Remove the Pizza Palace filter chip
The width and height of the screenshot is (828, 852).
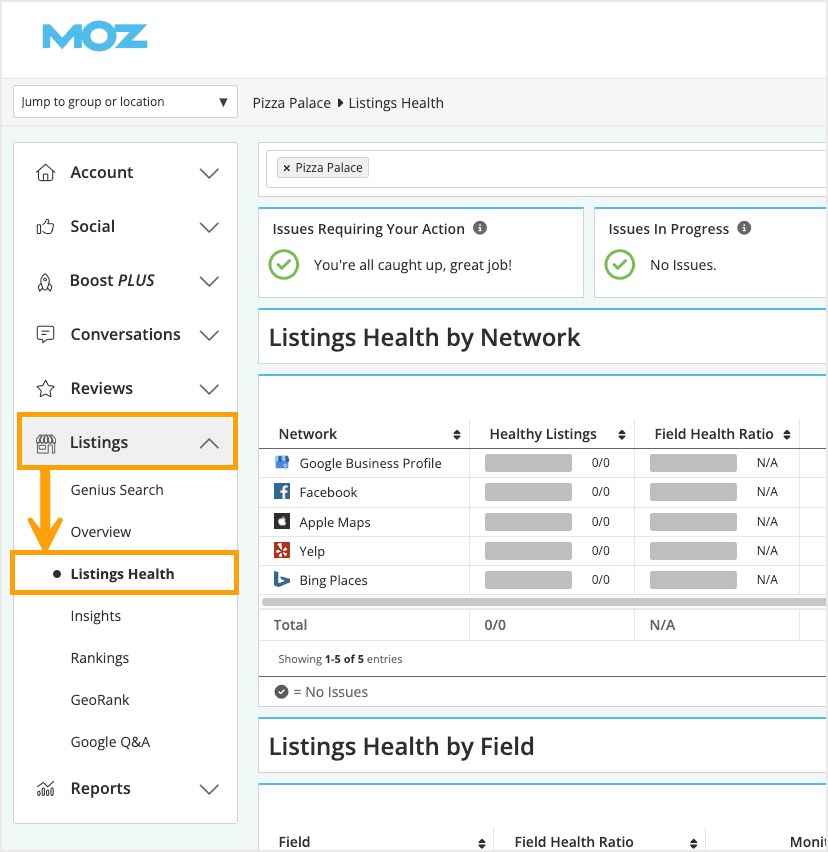coord(286,167)
